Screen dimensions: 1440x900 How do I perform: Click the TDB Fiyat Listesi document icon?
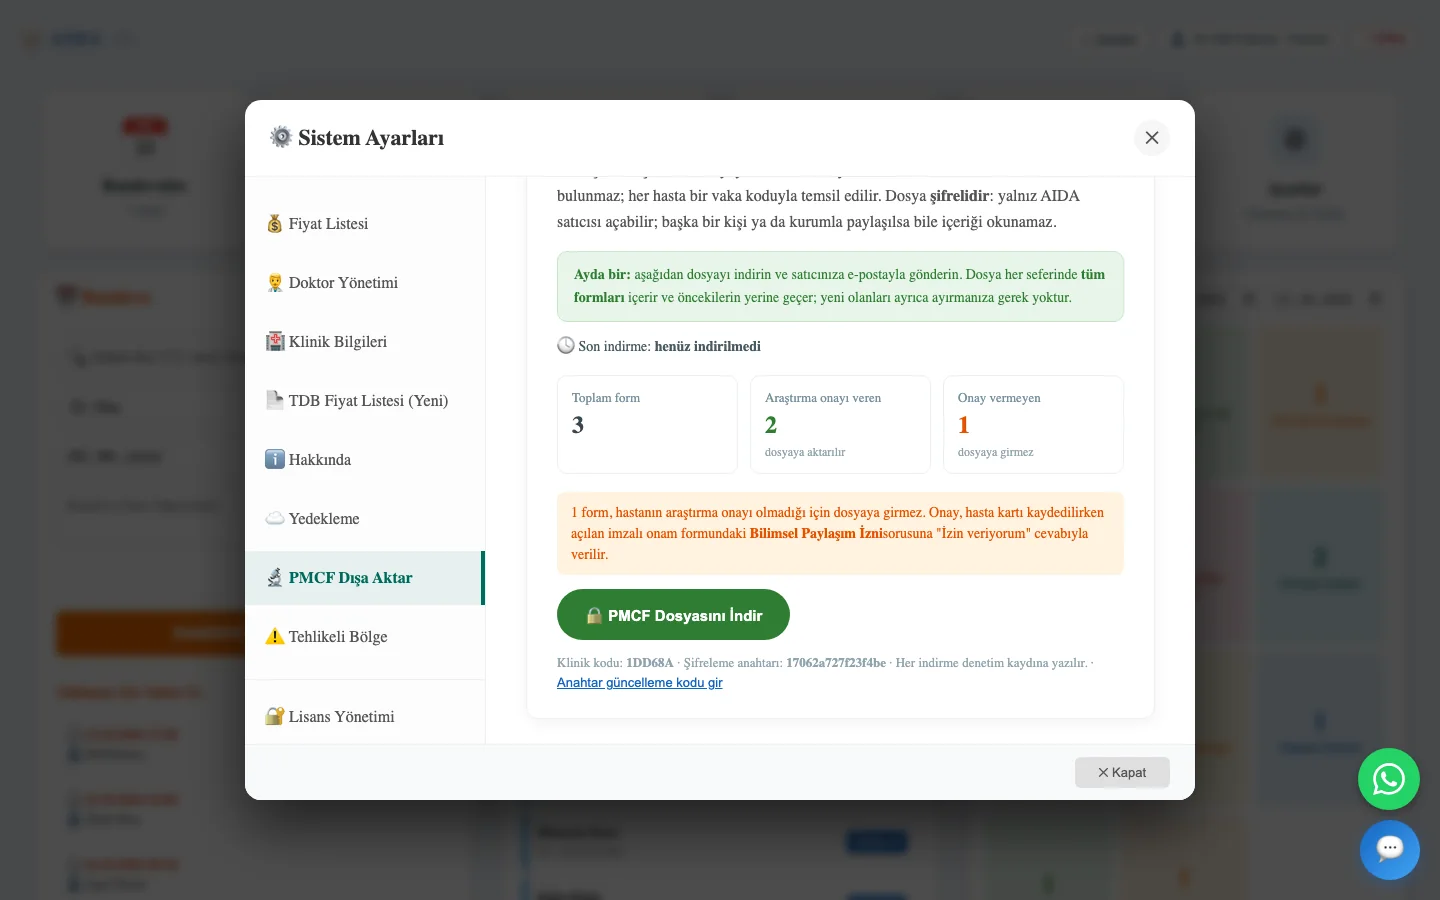pos(275,401)
